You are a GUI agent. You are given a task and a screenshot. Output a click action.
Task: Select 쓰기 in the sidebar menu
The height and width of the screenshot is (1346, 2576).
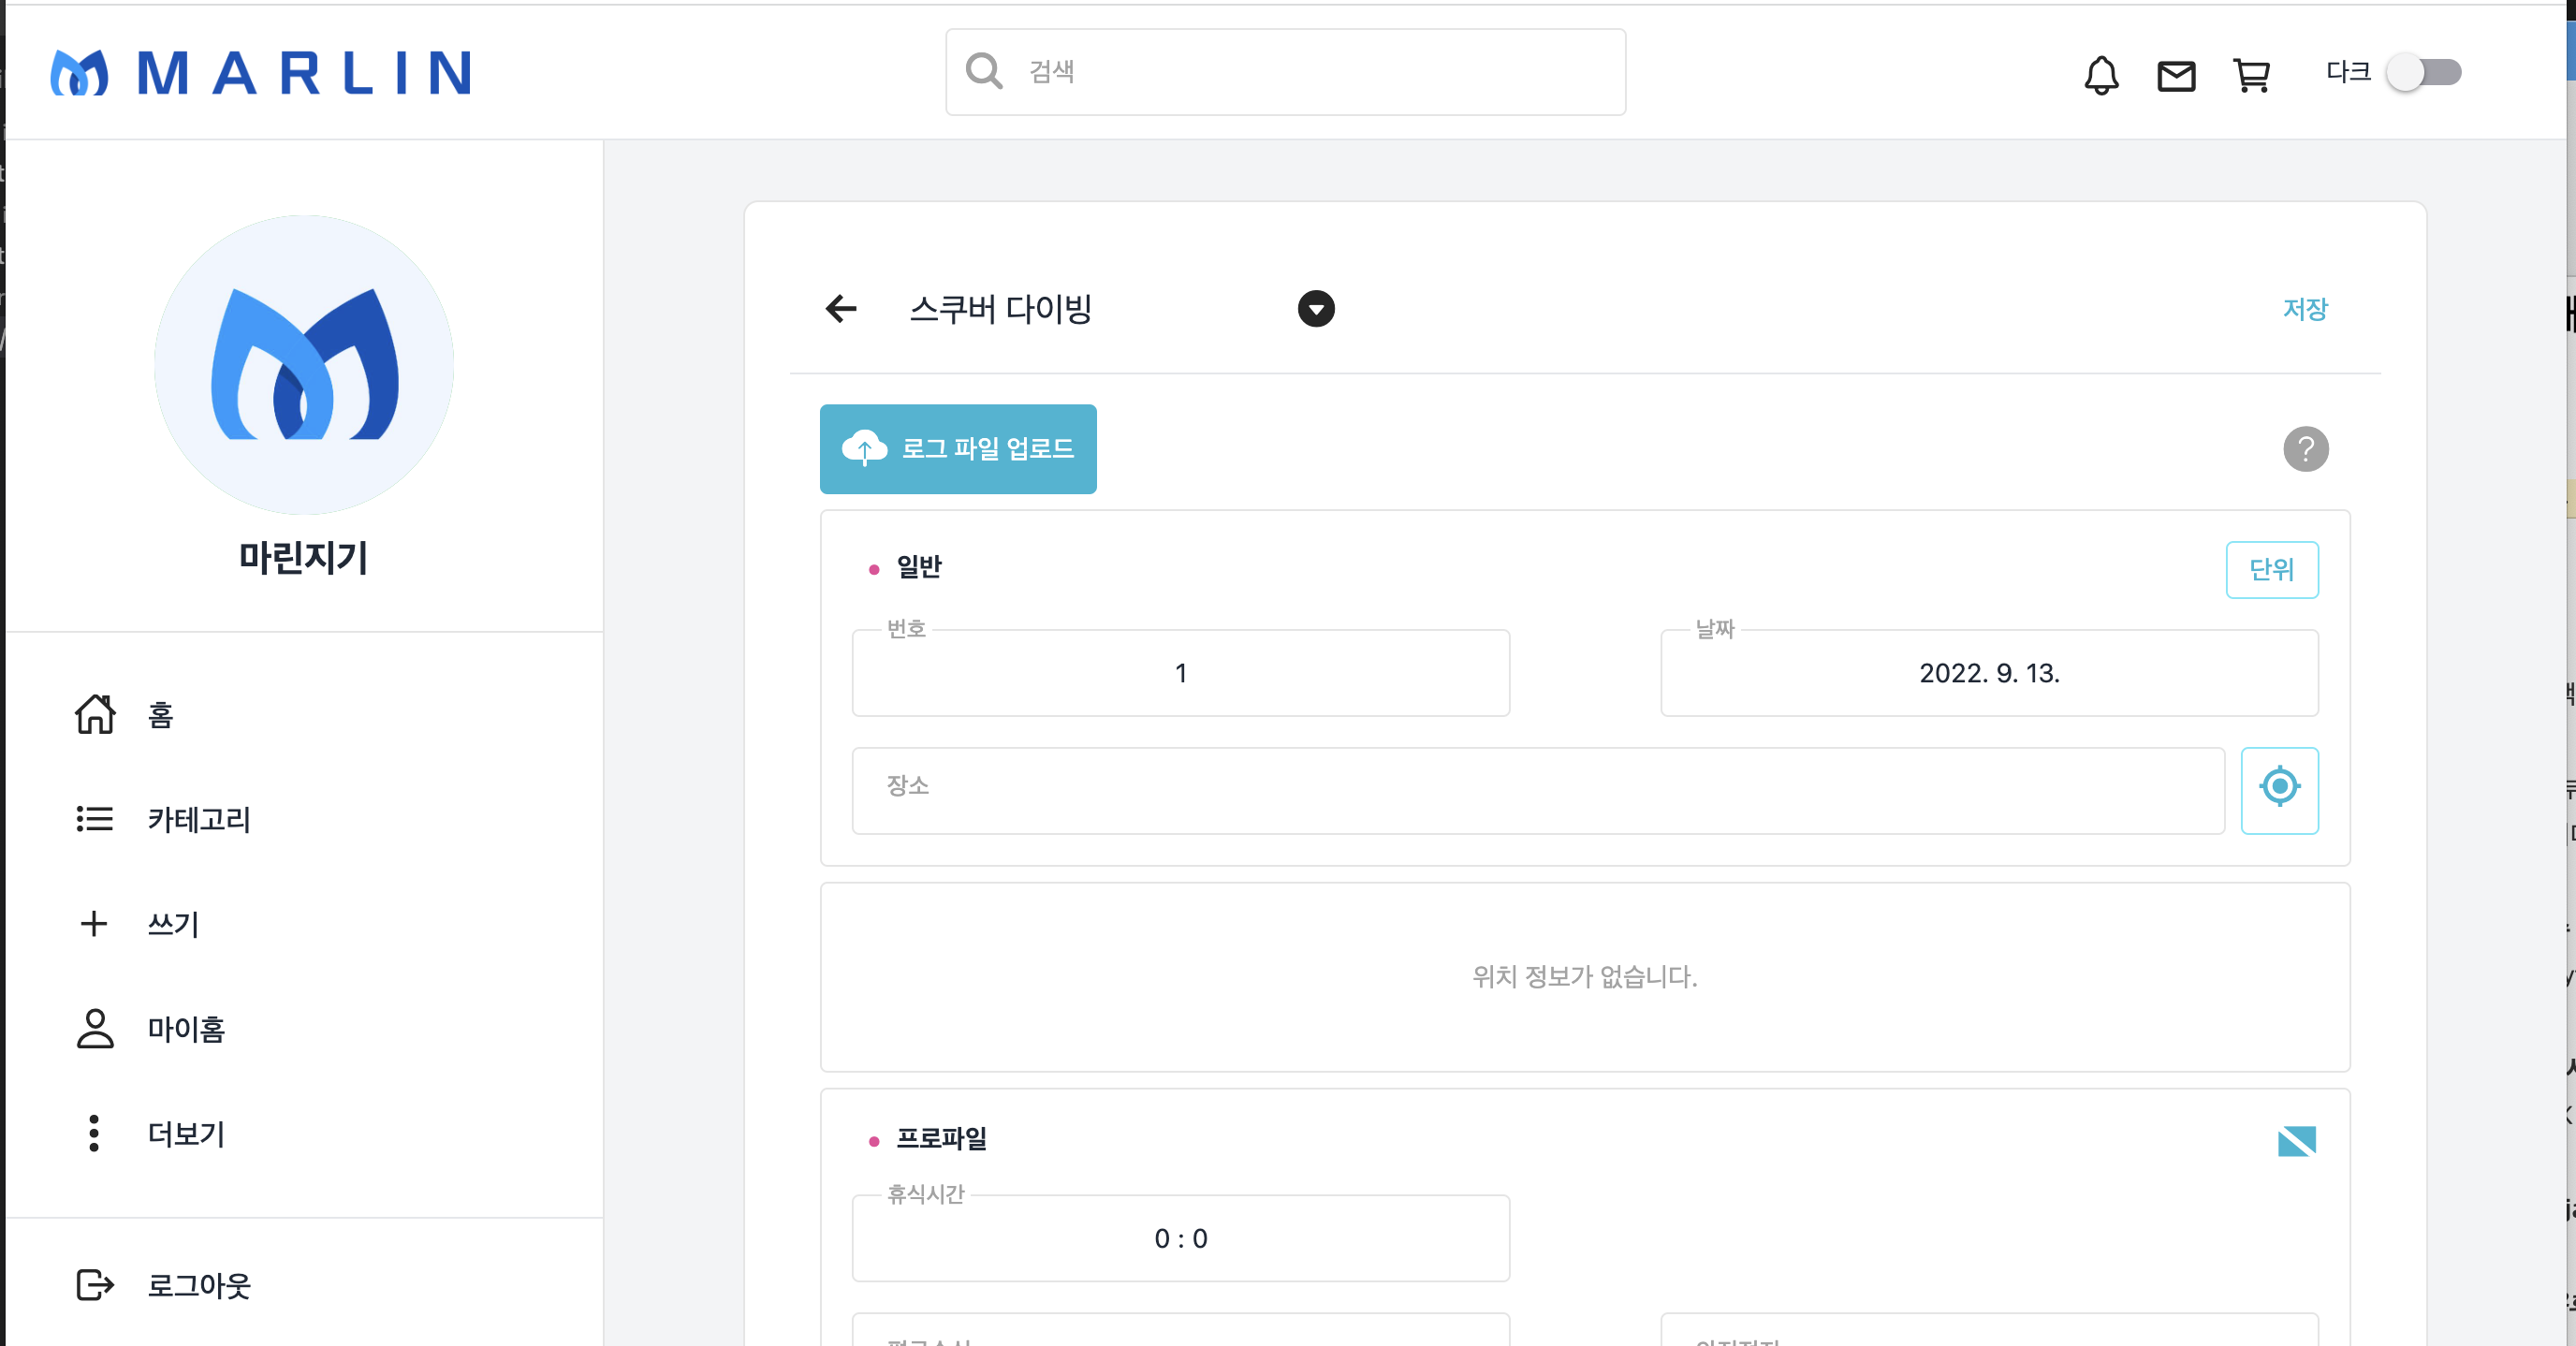173,924
